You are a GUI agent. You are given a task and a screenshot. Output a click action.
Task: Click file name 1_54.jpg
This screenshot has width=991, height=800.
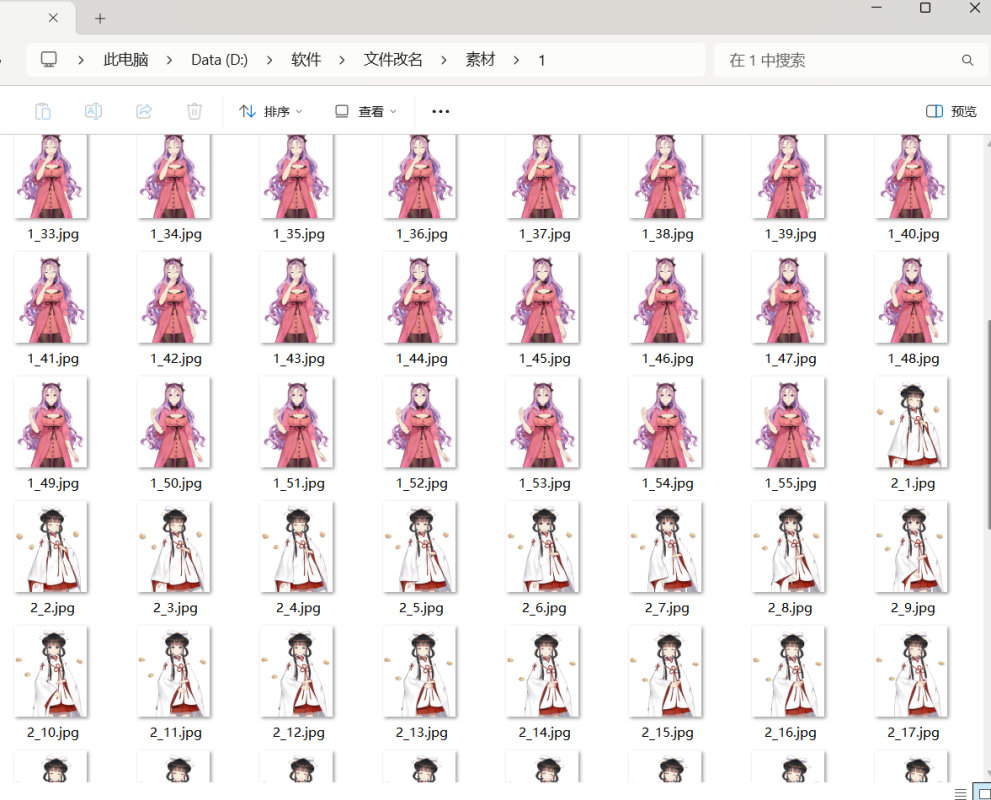click(x=667, y=483)
